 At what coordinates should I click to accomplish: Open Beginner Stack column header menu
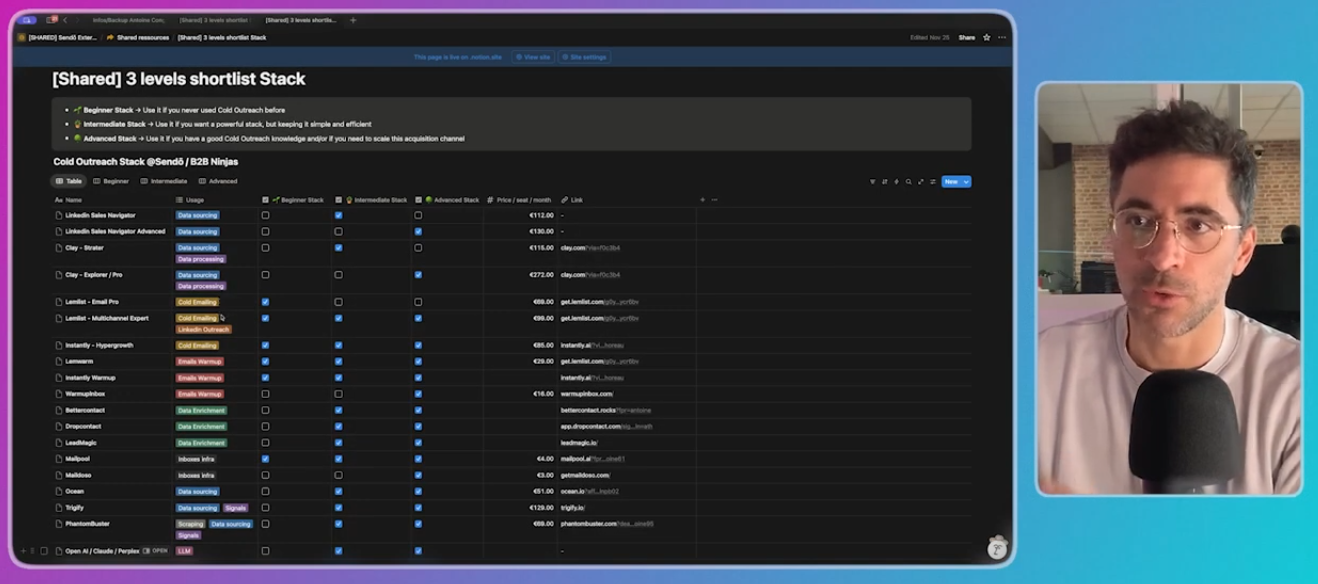pyautogui.click(x=293, y=200)
